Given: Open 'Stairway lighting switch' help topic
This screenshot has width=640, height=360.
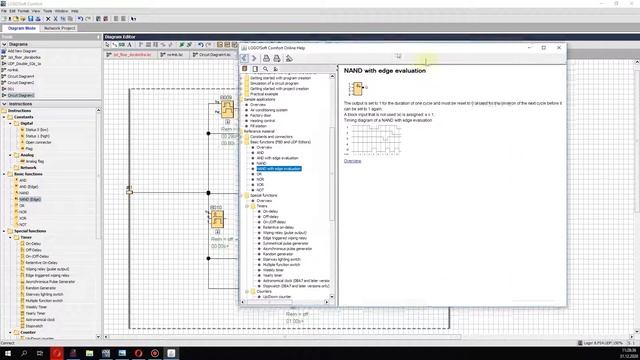Looking at the screenshot, I should (x=282, y=259).
